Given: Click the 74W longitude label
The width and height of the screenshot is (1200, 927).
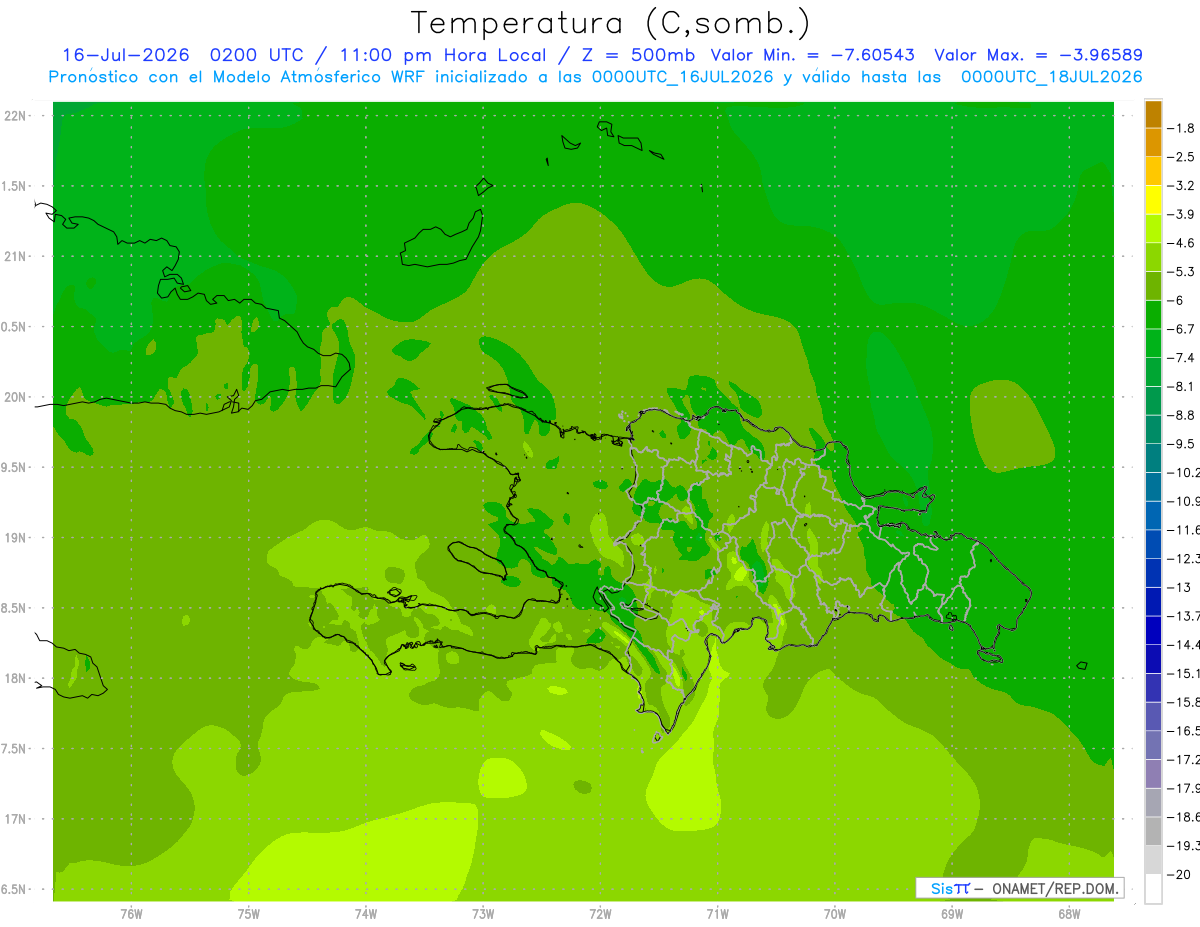Looking at the screenshot, I should 365,914.
